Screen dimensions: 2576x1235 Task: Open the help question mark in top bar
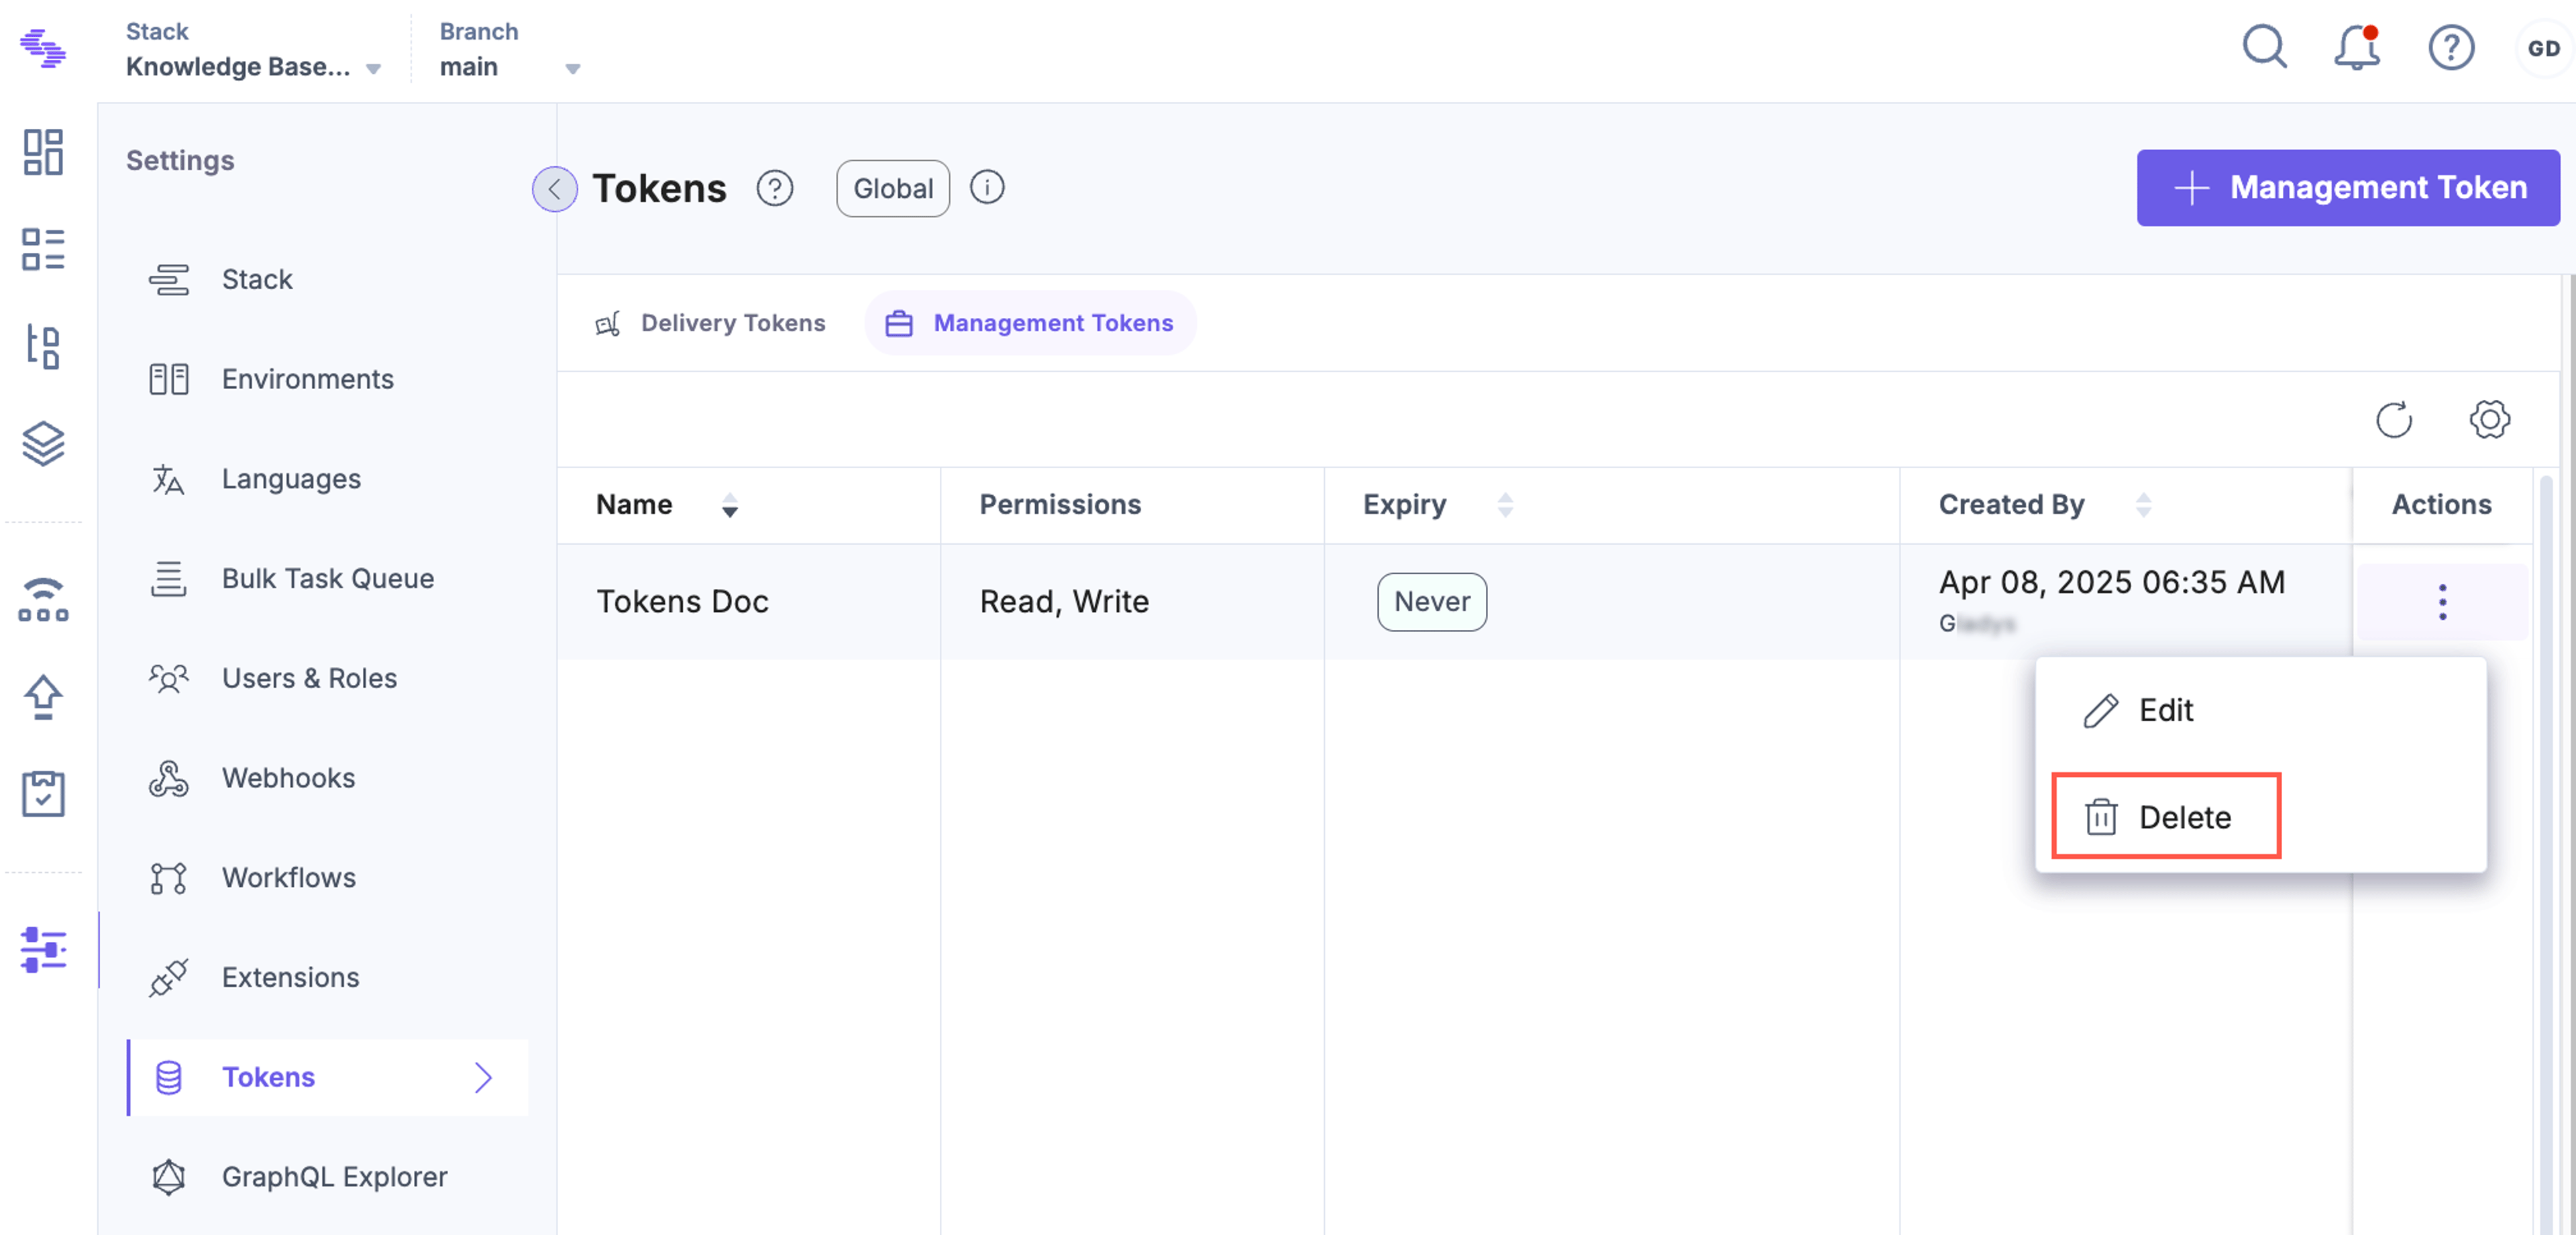click(x=2451, y=47)
